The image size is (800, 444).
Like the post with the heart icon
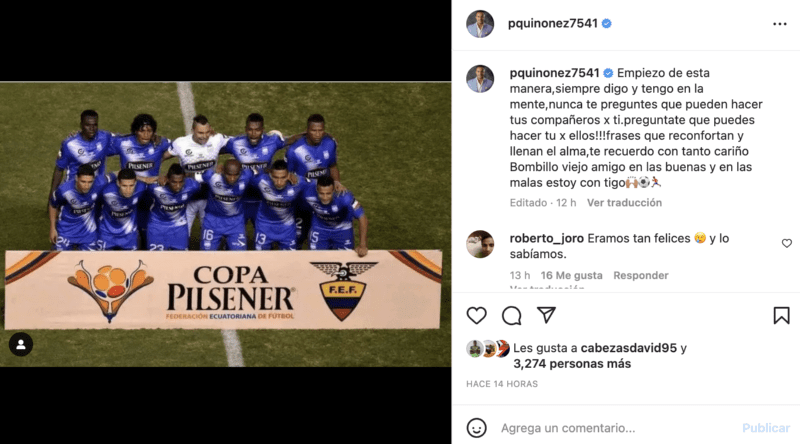click(x=477, y=315)
